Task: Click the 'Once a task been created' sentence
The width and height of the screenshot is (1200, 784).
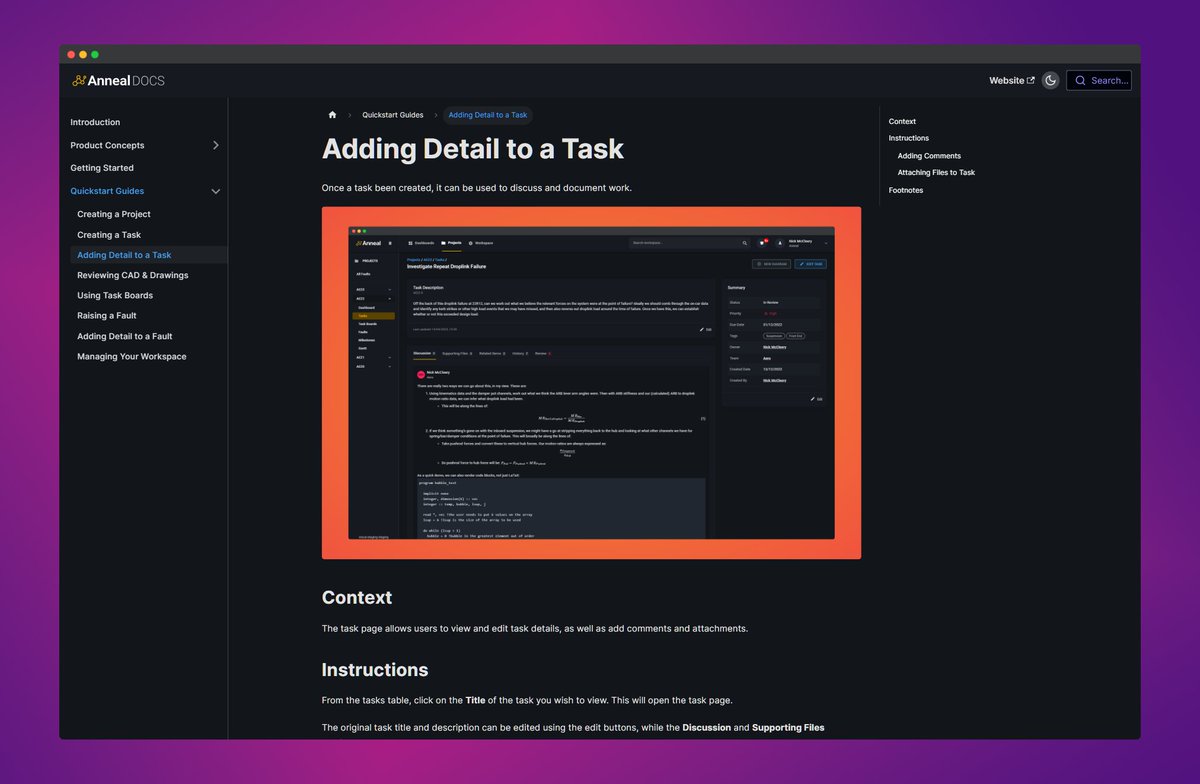Action: (x=477, y=188)
